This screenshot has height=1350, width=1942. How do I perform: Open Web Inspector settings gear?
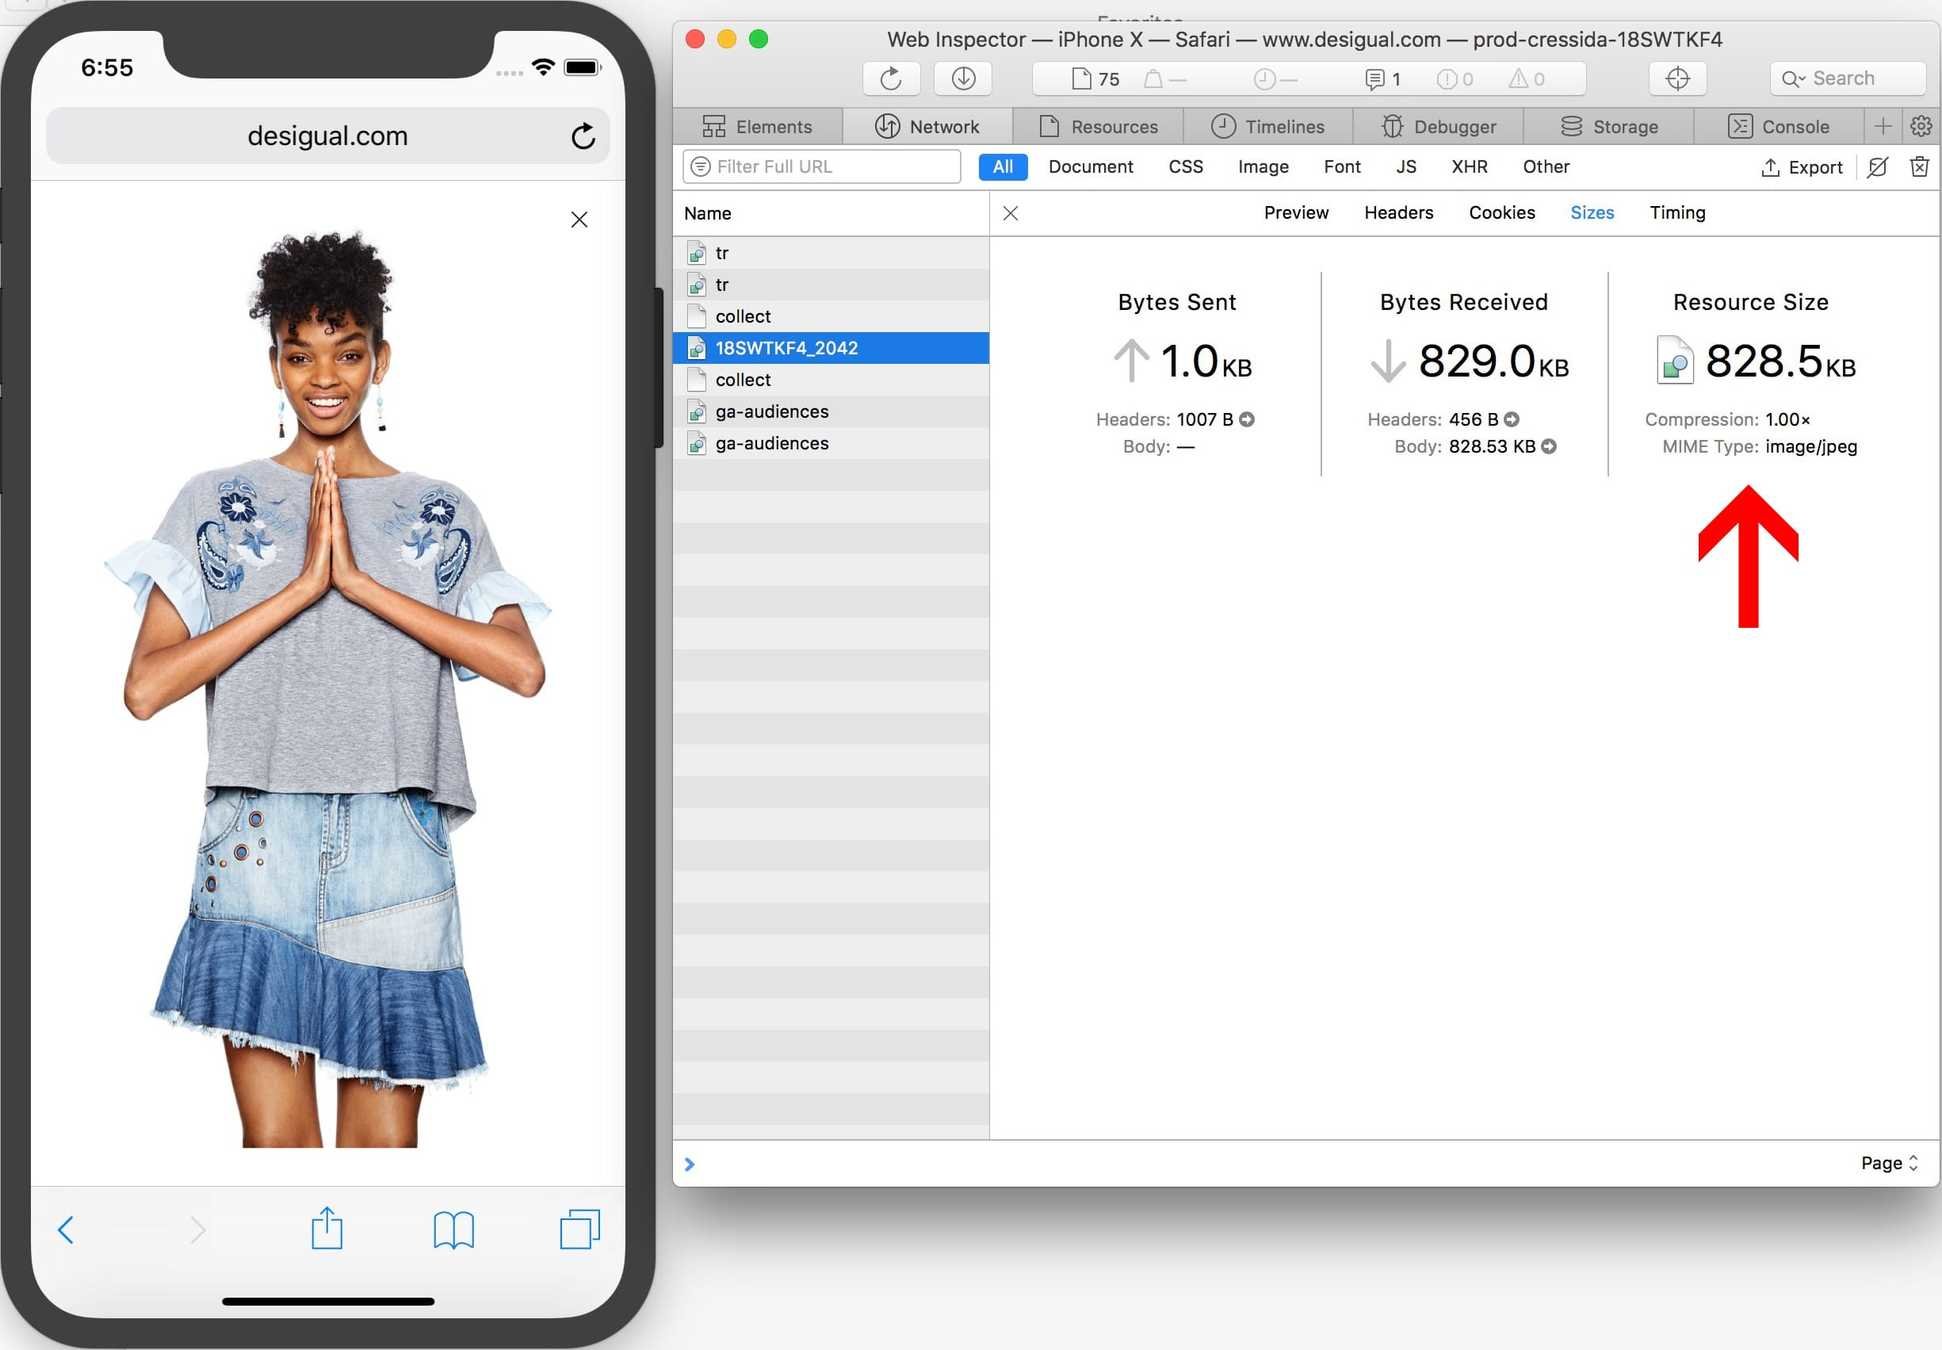[x=1921, y=126]
